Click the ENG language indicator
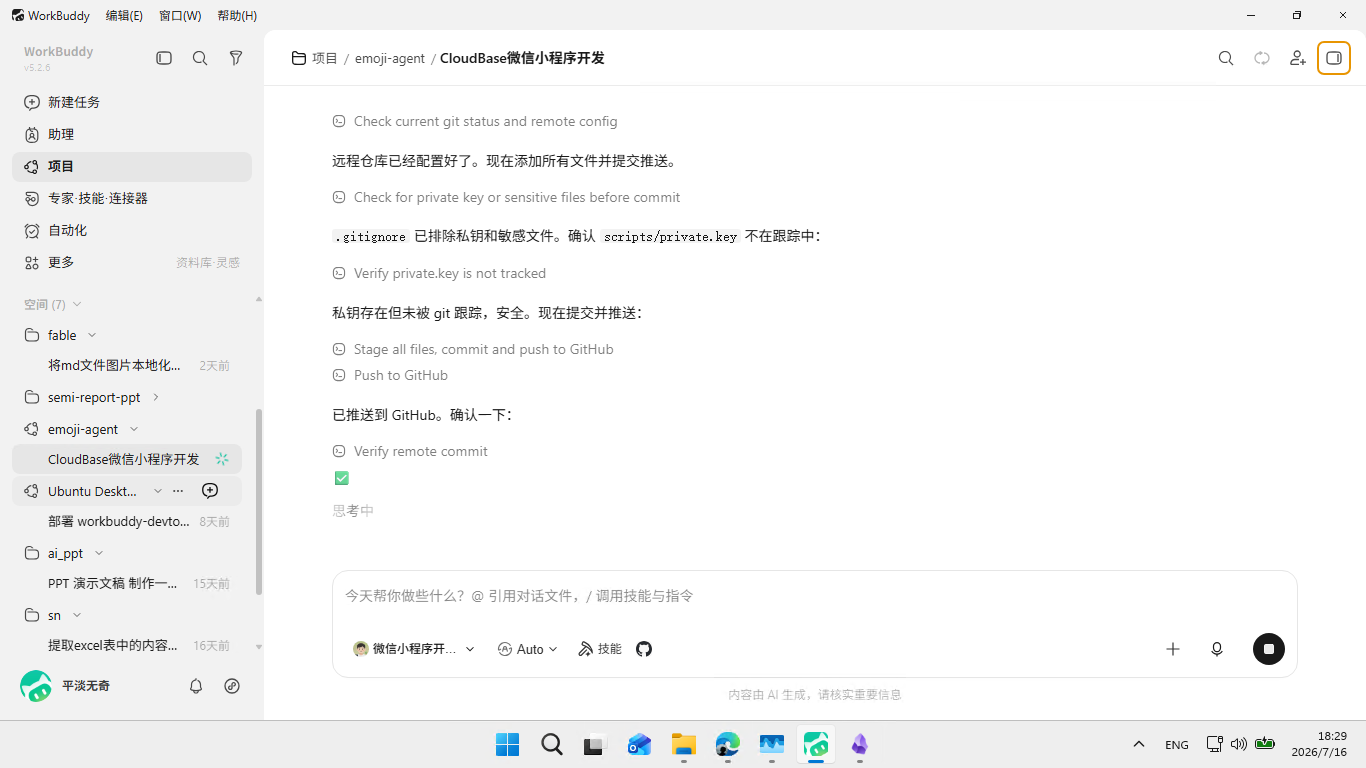Image resolution: width=1366 pixels, height=768 pixels. pos(1177,744)
